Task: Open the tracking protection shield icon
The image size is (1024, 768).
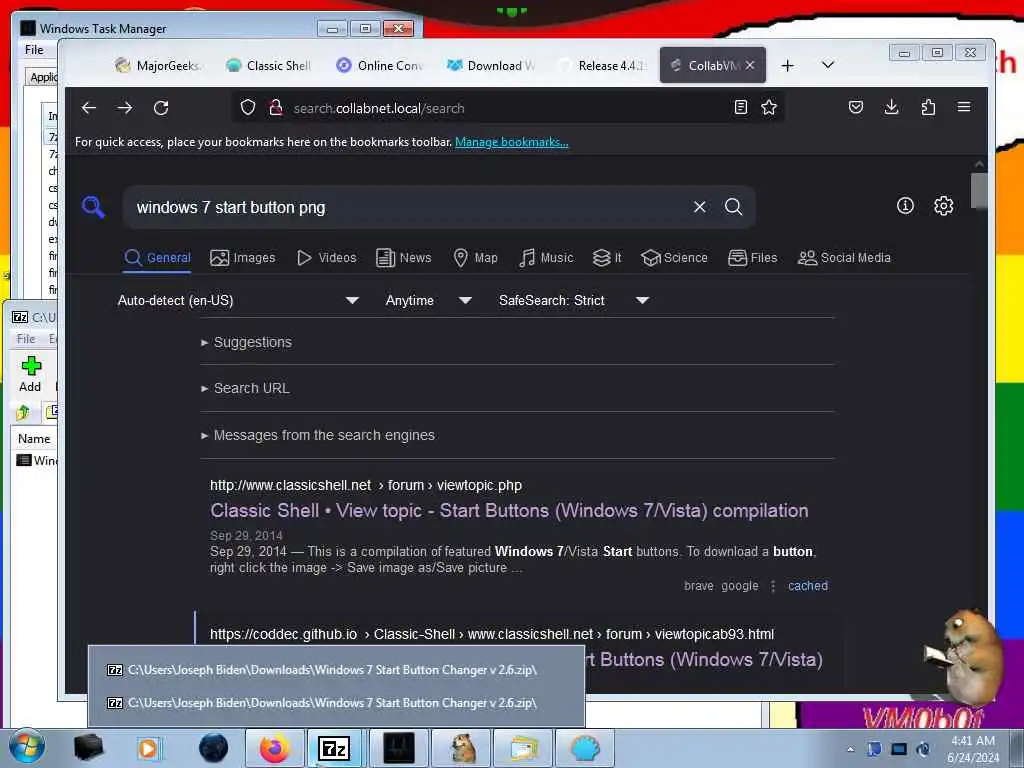Action: coord(248,108)
